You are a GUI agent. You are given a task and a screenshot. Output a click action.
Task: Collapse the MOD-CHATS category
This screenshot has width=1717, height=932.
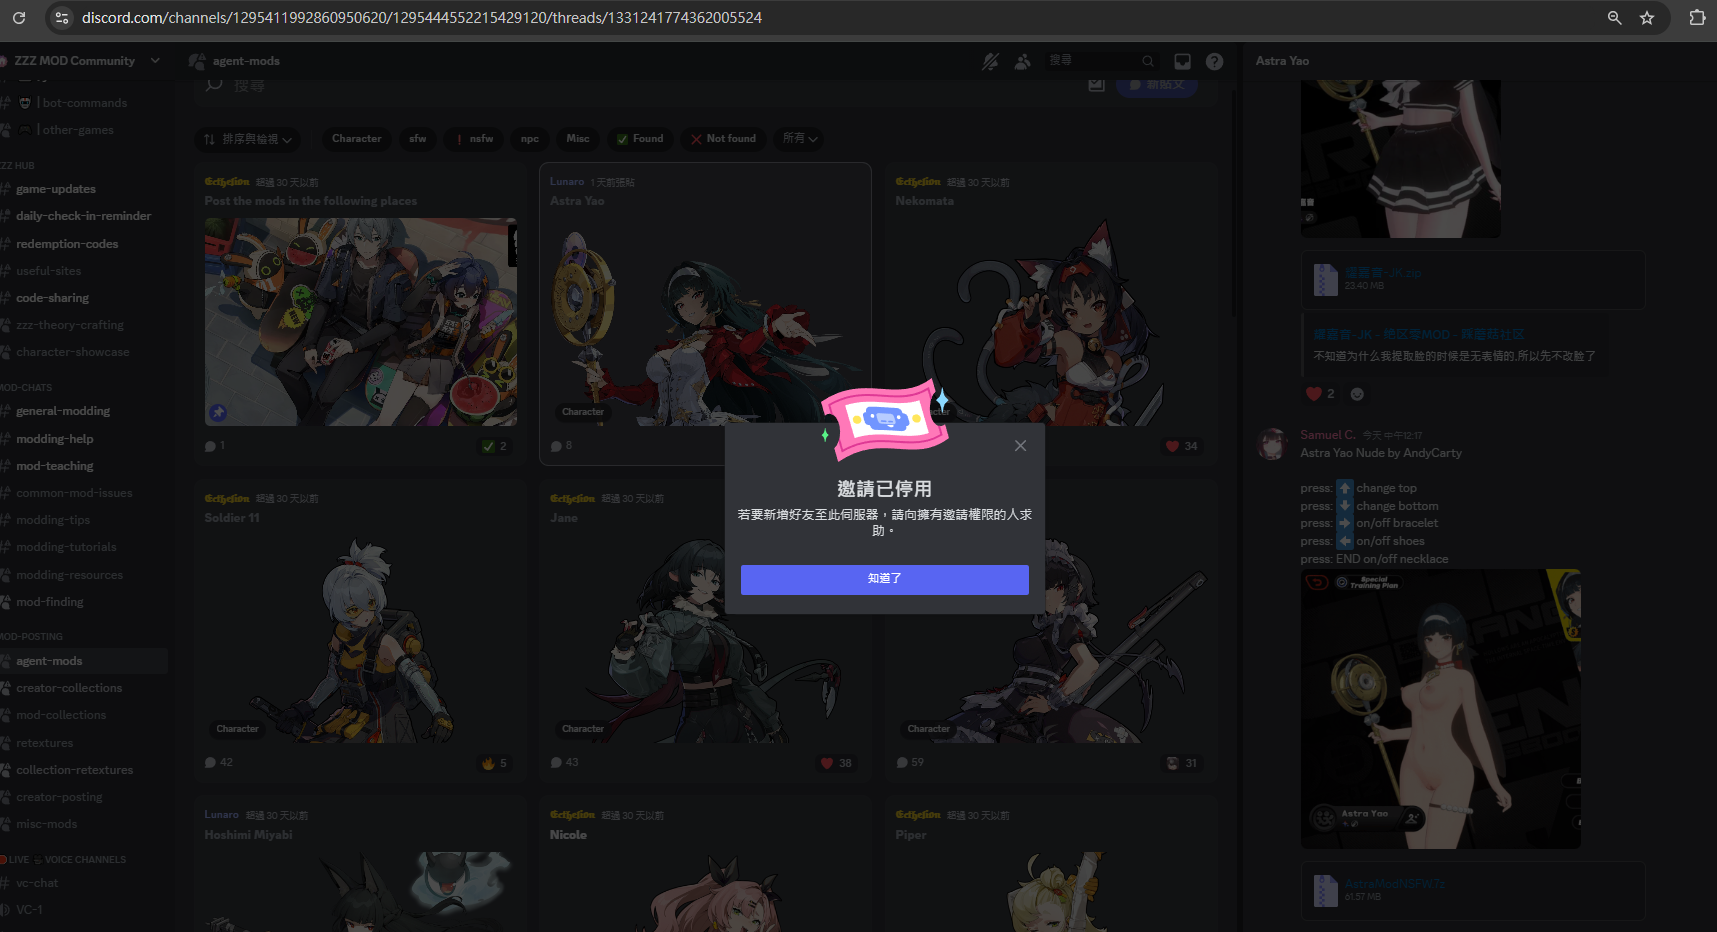(28, 388)
